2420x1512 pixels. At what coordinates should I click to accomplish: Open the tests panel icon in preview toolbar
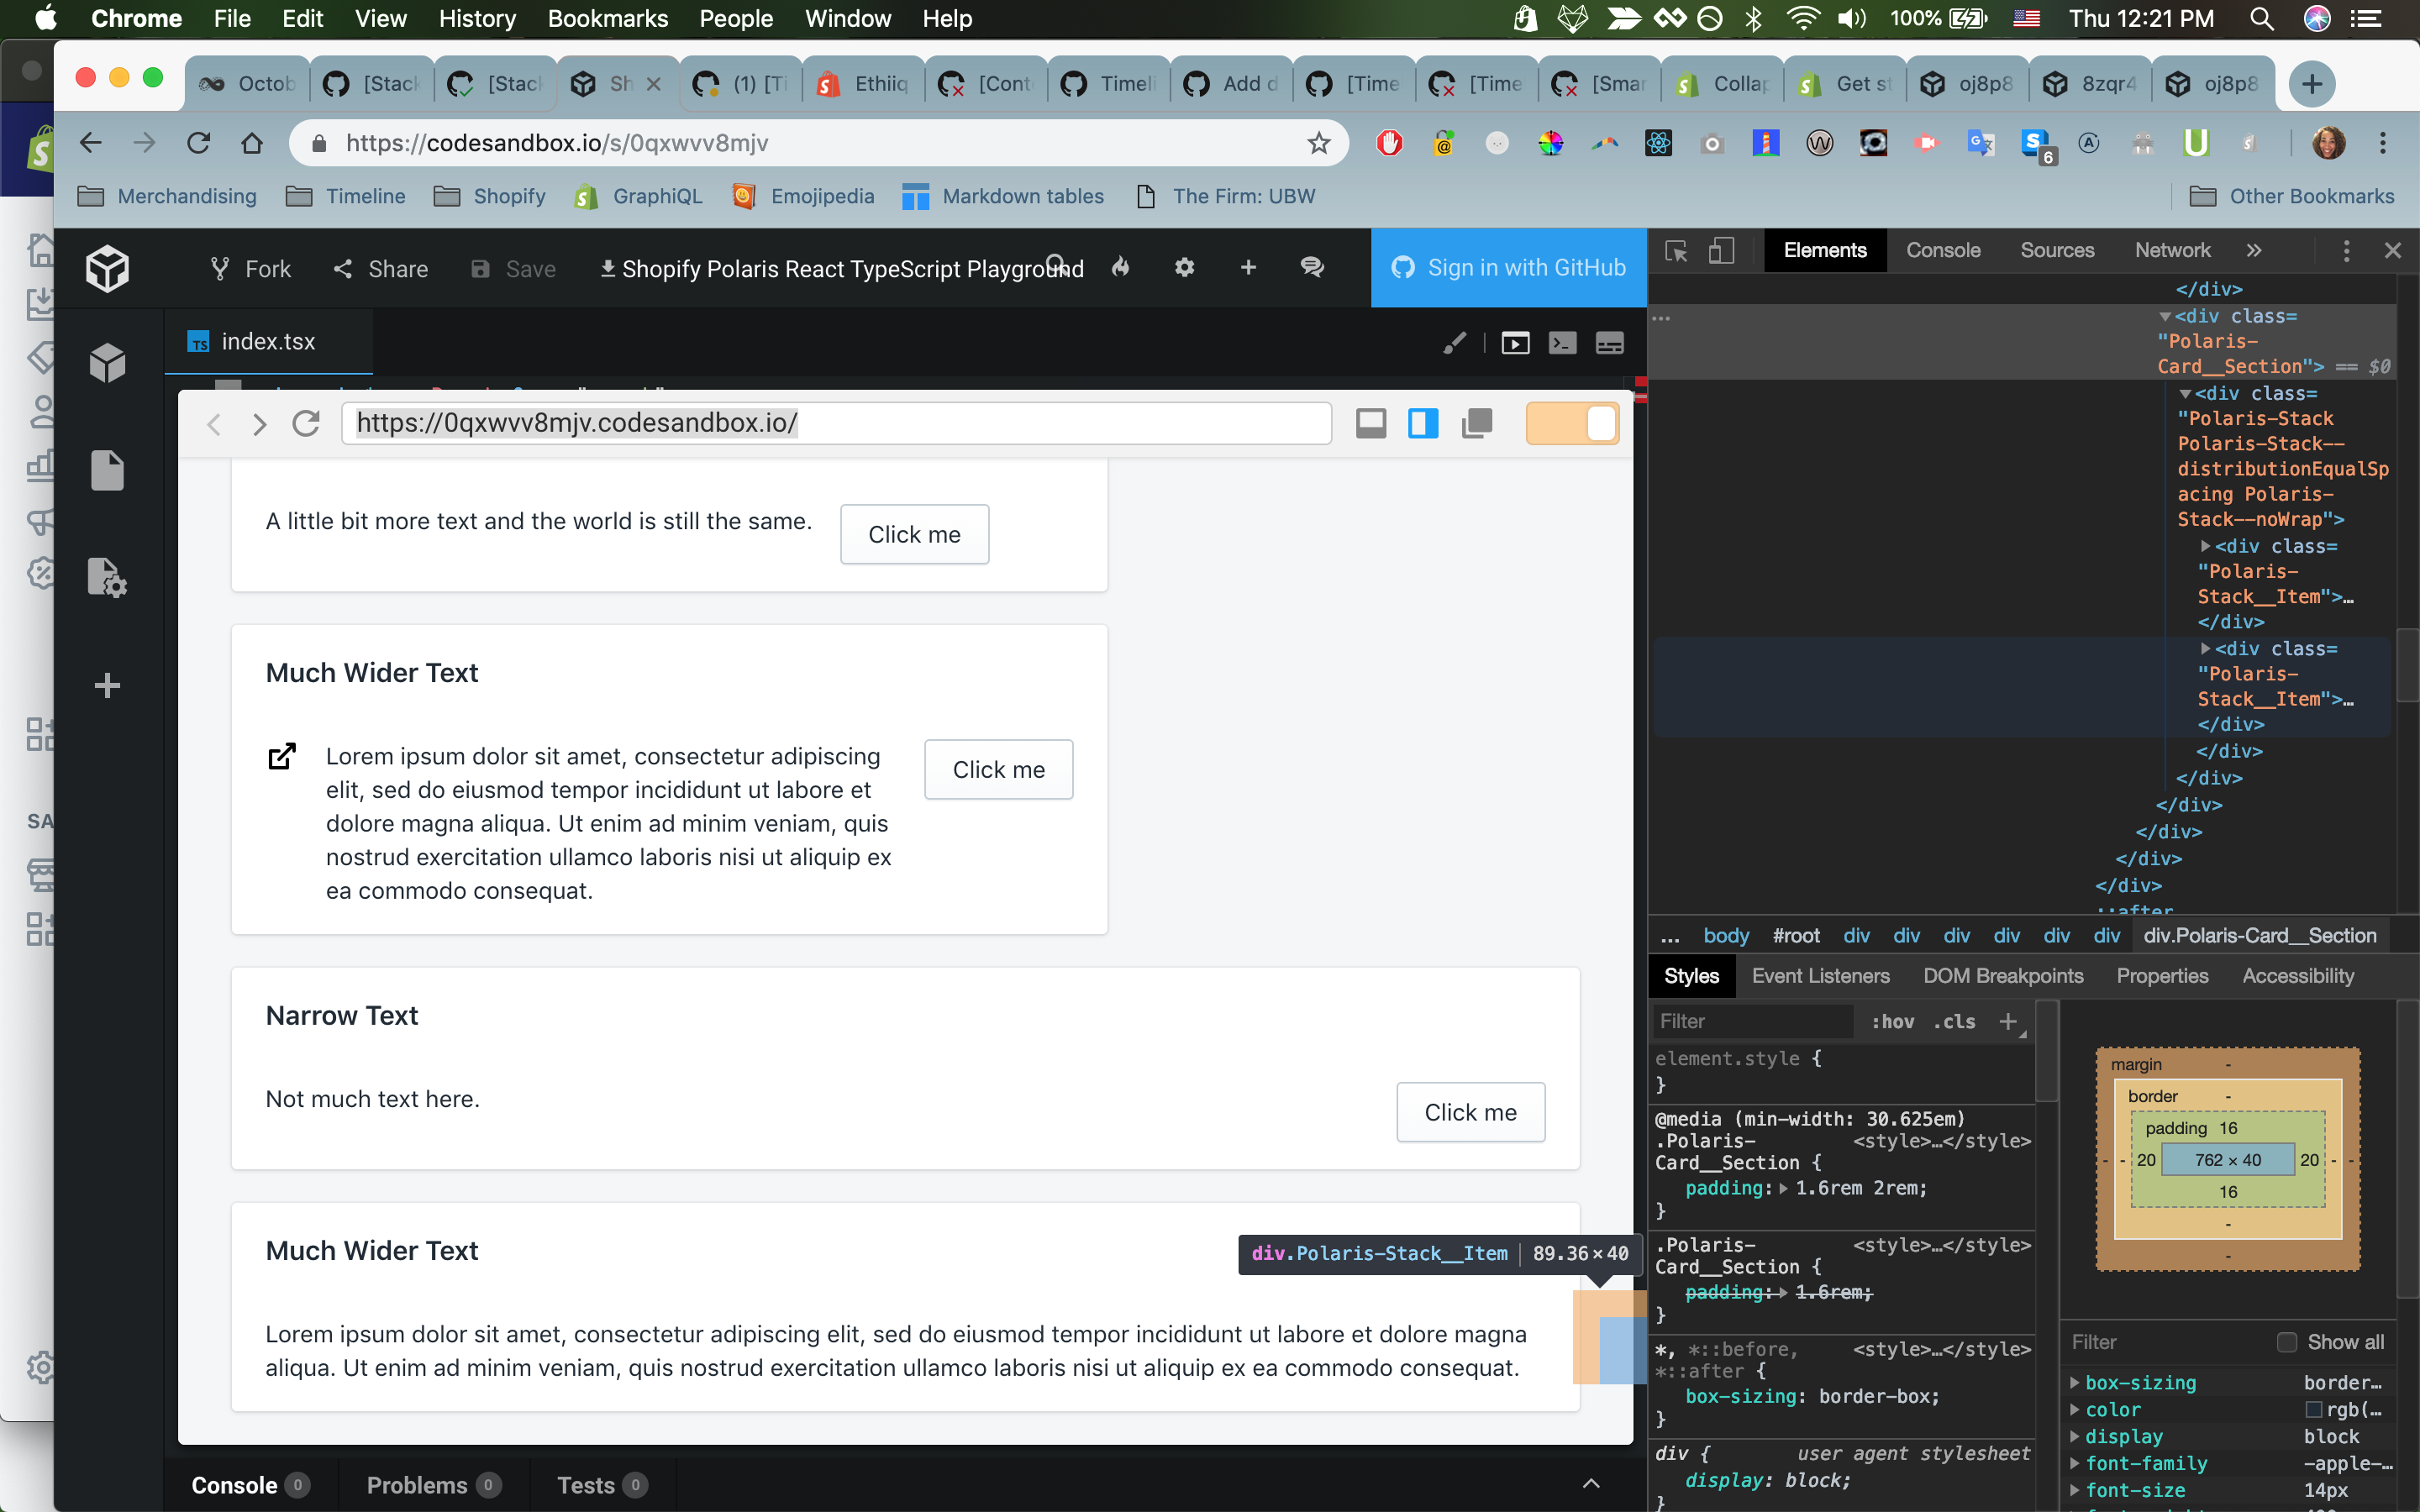click(1609, 342)
